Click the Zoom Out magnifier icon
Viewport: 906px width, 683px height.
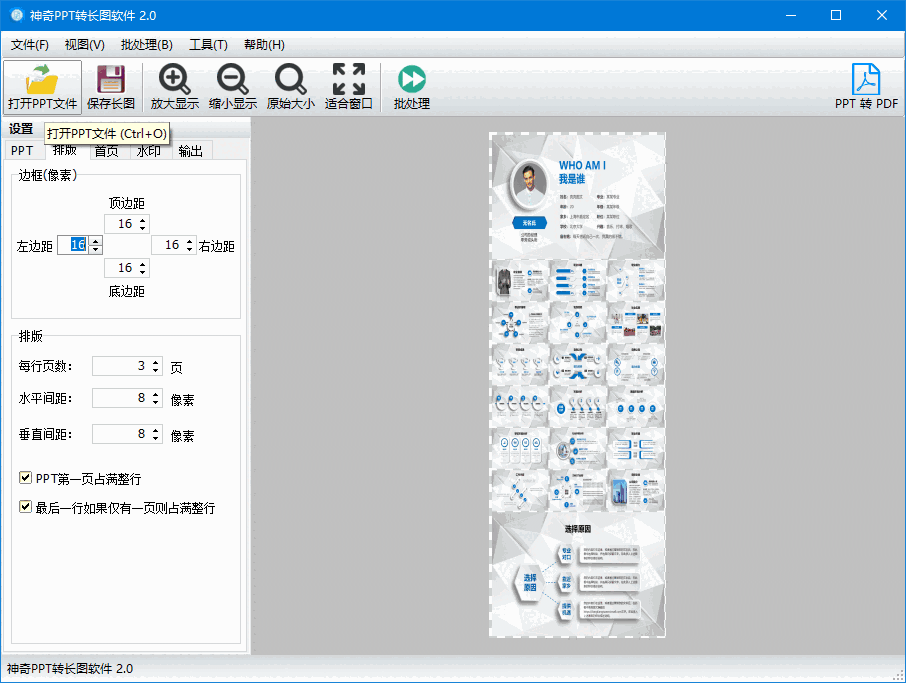click(x=232, y=79)
